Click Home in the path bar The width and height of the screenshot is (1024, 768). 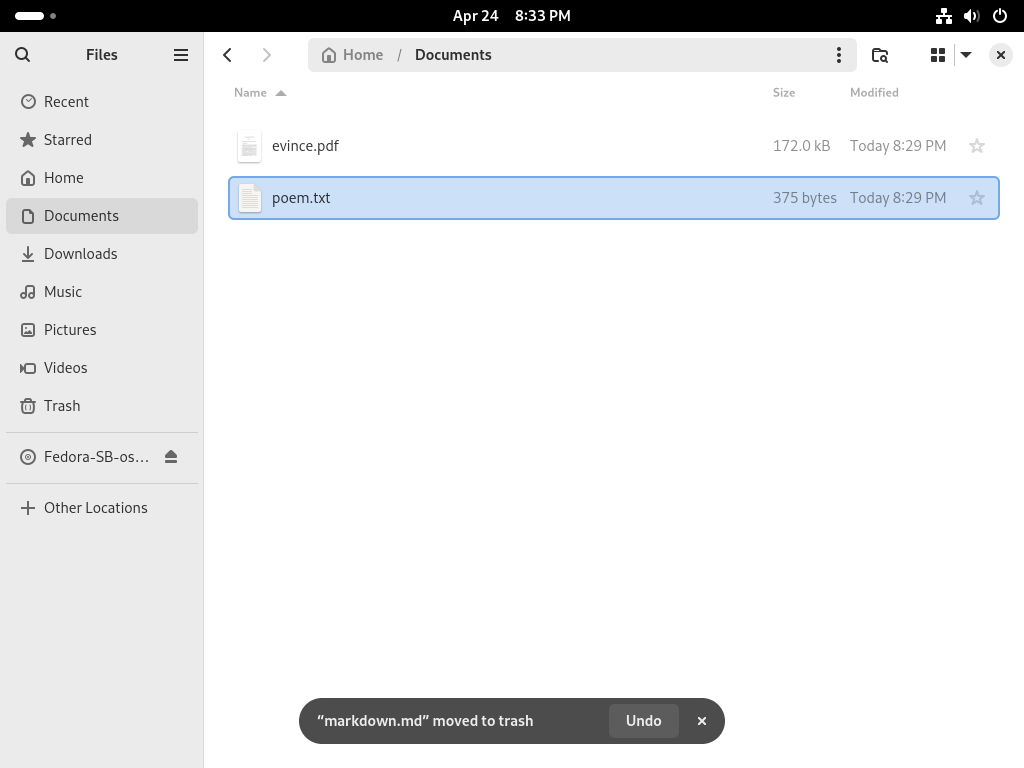click(x=353, y=55)
